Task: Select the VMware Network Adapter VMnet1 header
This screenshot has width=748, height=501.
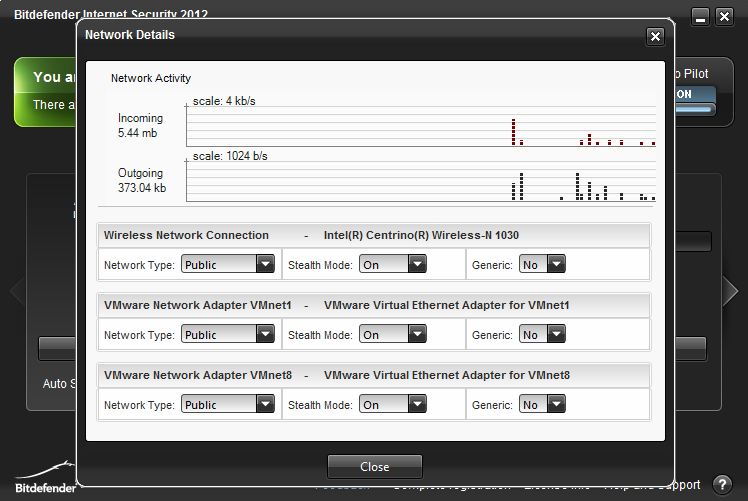Action: (374, 305)
